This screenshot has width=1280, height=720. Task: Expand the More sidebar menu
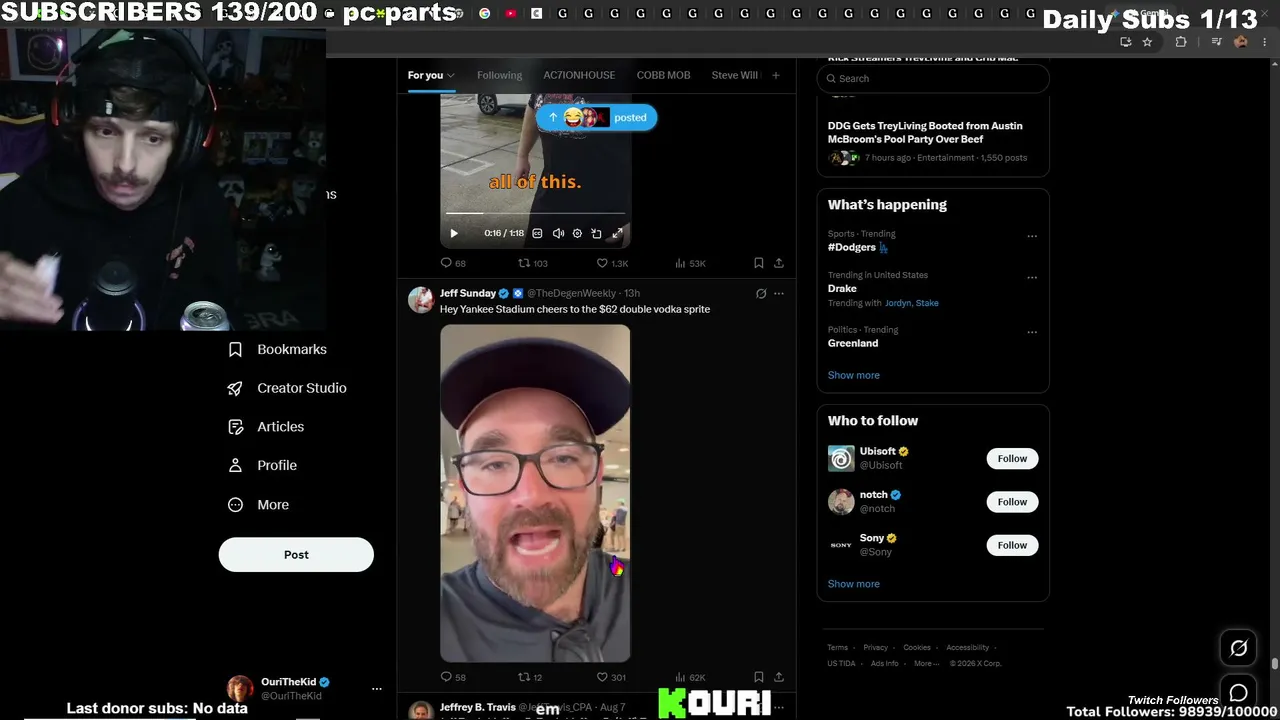point(259,505)
